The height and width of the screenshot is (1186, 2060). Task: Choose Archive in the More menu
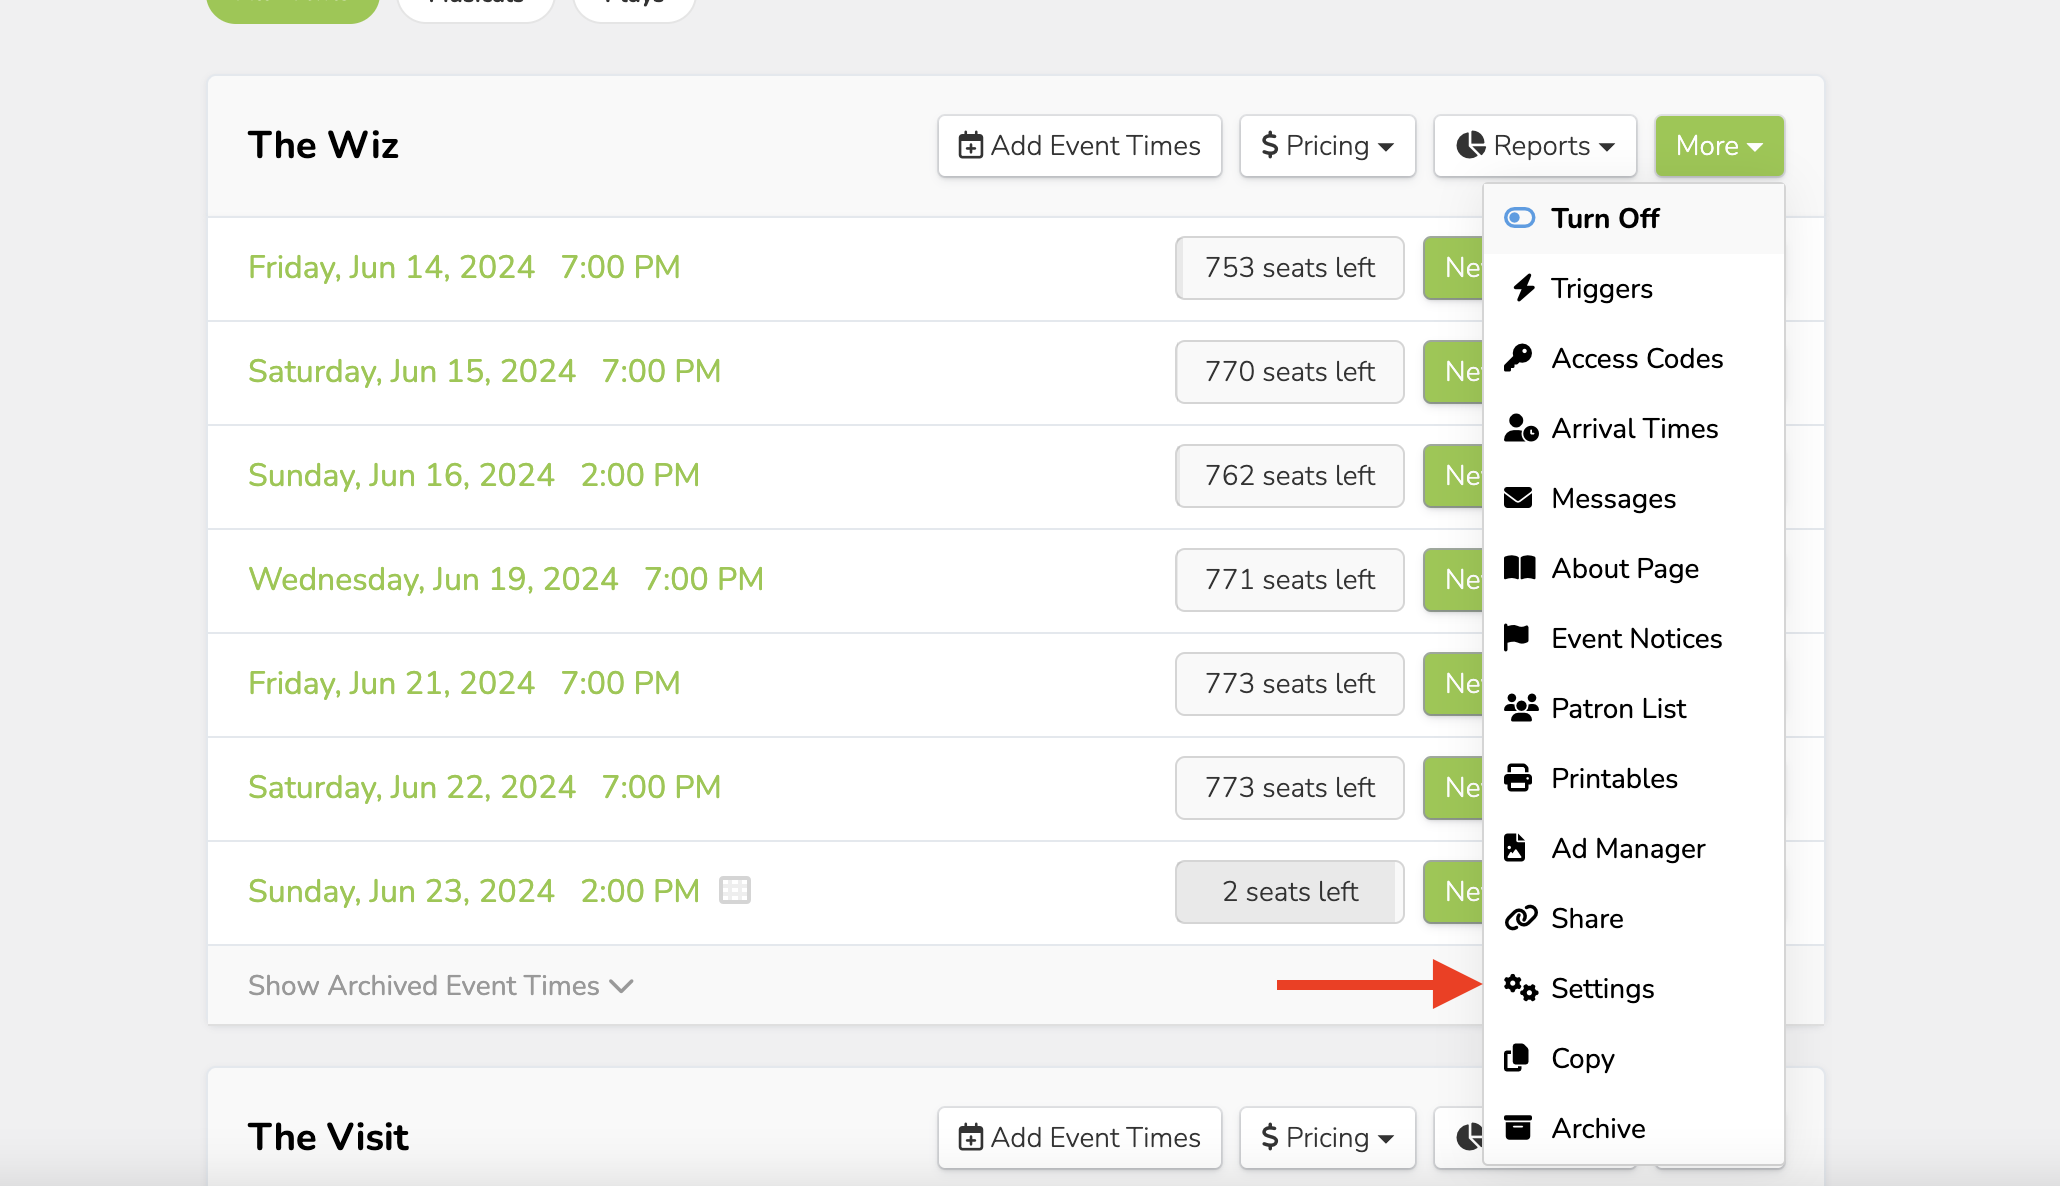(1598, 1128)
